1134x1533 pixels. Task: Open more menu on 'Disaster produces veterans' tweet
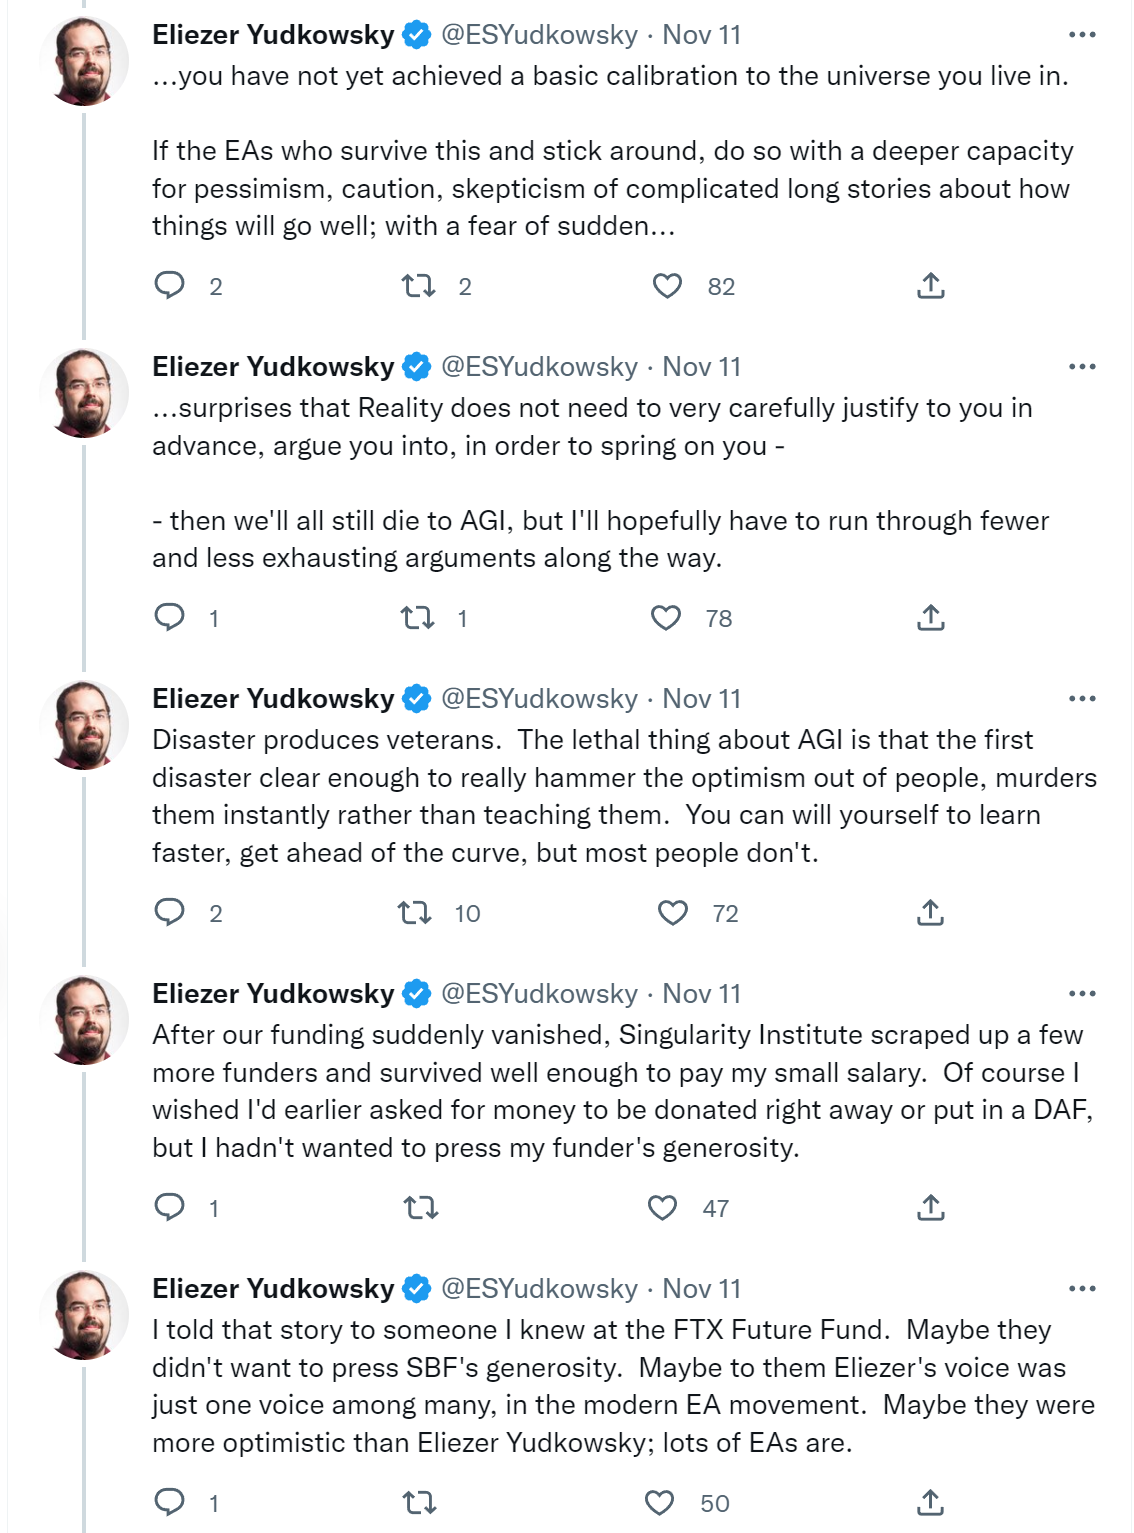pyautogui.click(x=1082, y=699)
